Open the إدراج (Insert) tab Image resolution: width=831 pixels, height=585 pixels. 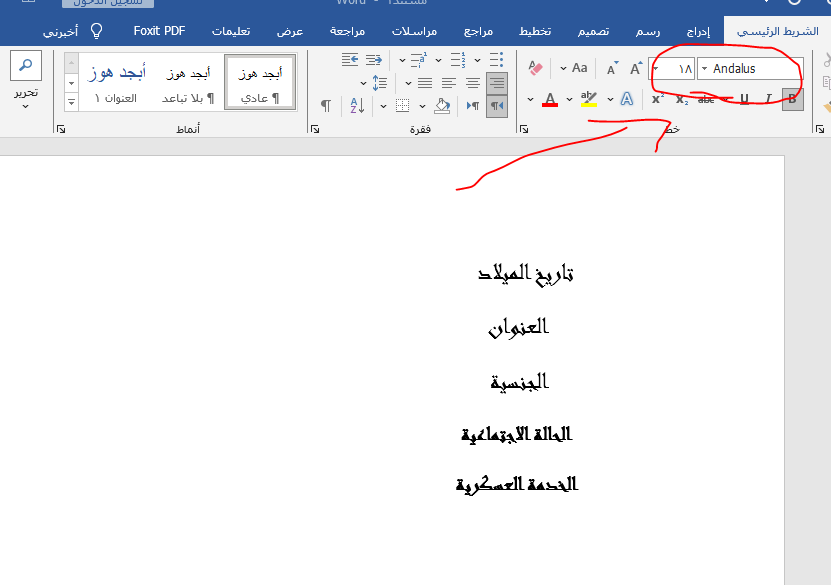[x=699, y=31]
